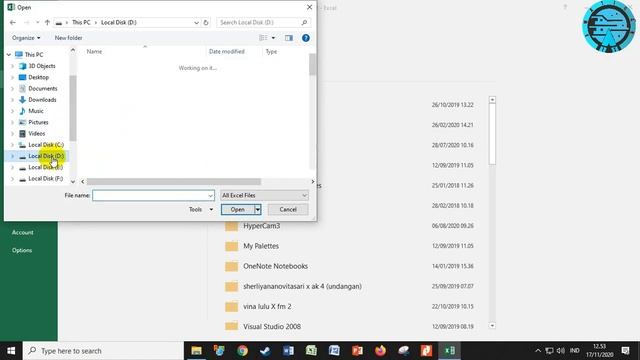Select Desktop in navigation tree
The image size is (640, 360).
(38, 77)
